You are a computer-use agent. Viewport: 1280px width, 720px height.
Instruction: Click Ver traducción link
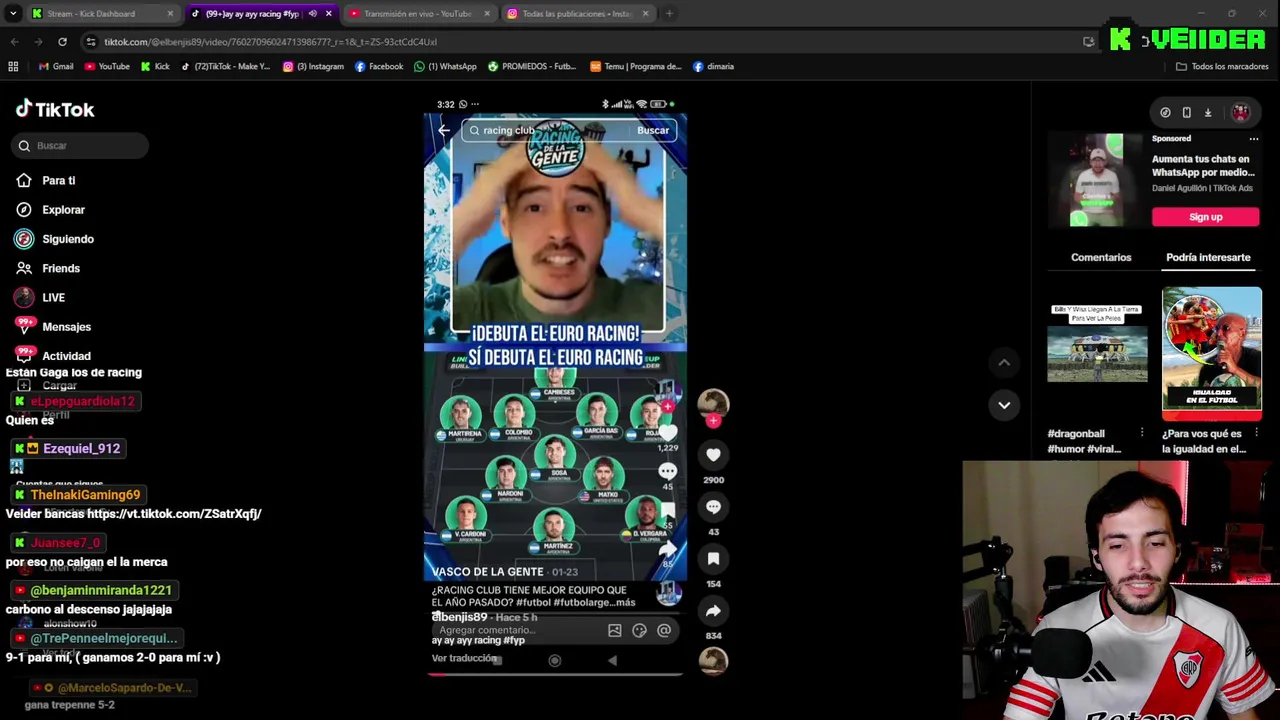[464, 659]
